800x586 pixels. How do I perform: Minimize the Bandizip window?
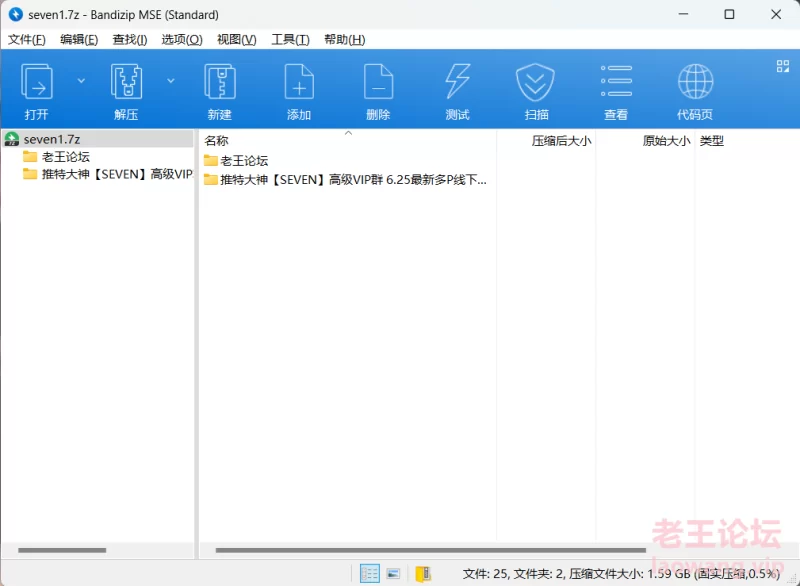[683, 14]
